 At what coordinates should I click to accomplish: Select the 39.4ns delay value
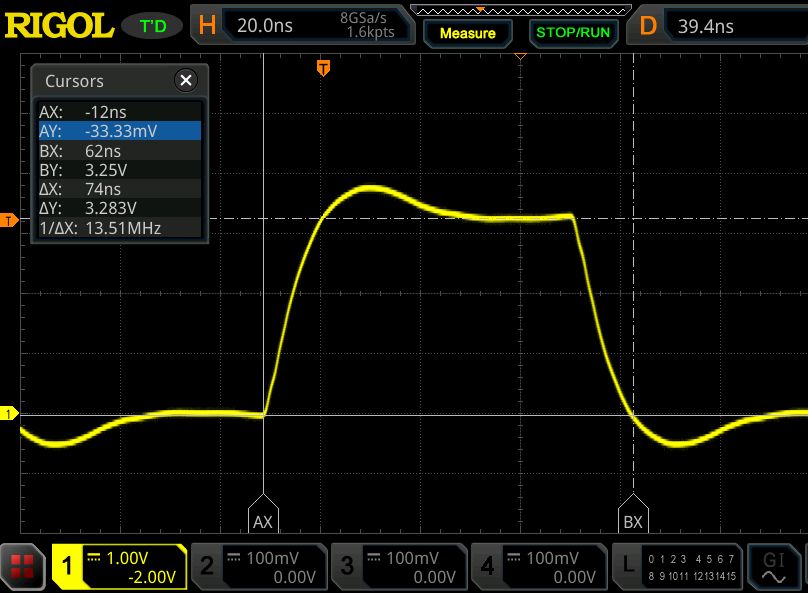pyautogui.click(x=705, y=26)
